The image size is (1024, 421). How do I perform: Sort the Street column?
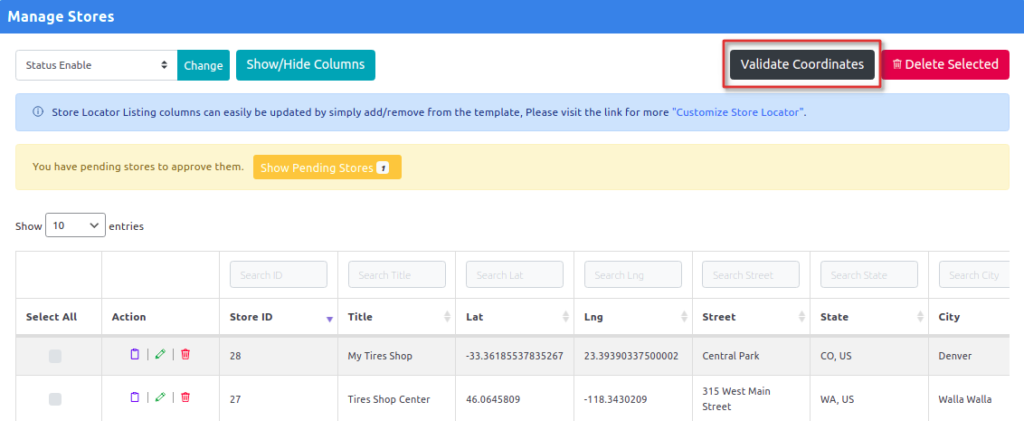(x=802, y=317)
